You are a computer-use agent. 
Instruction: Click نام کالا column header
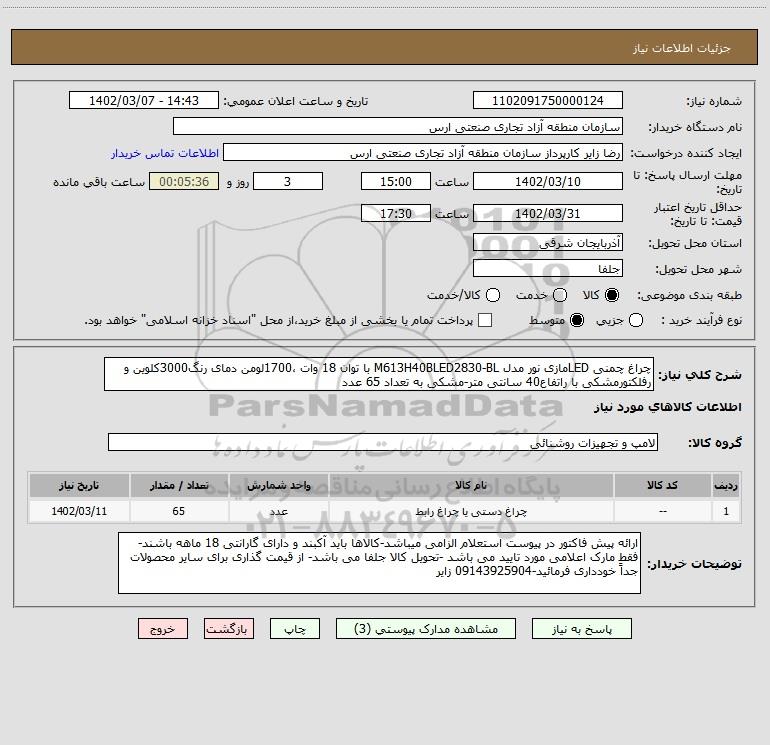click(471, 485)
